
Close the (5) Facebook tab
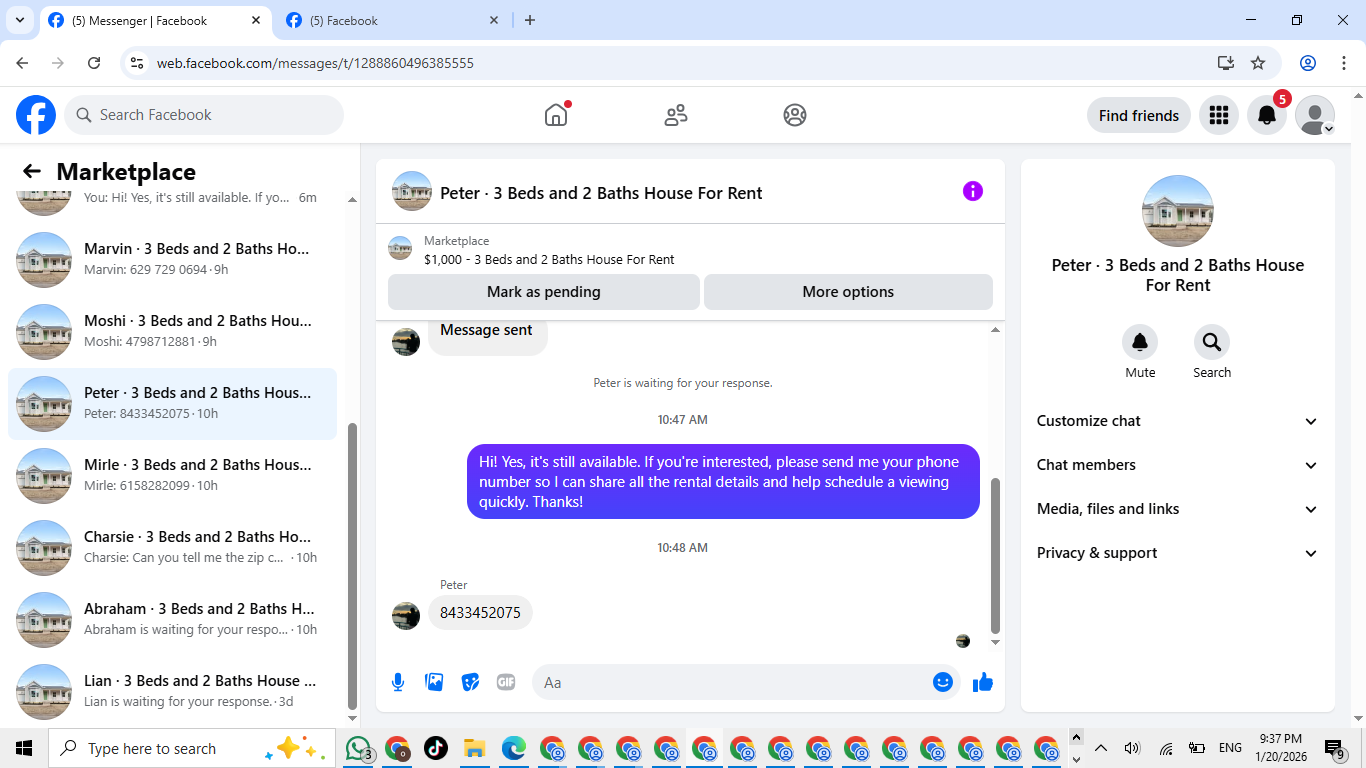click(493, 20)
